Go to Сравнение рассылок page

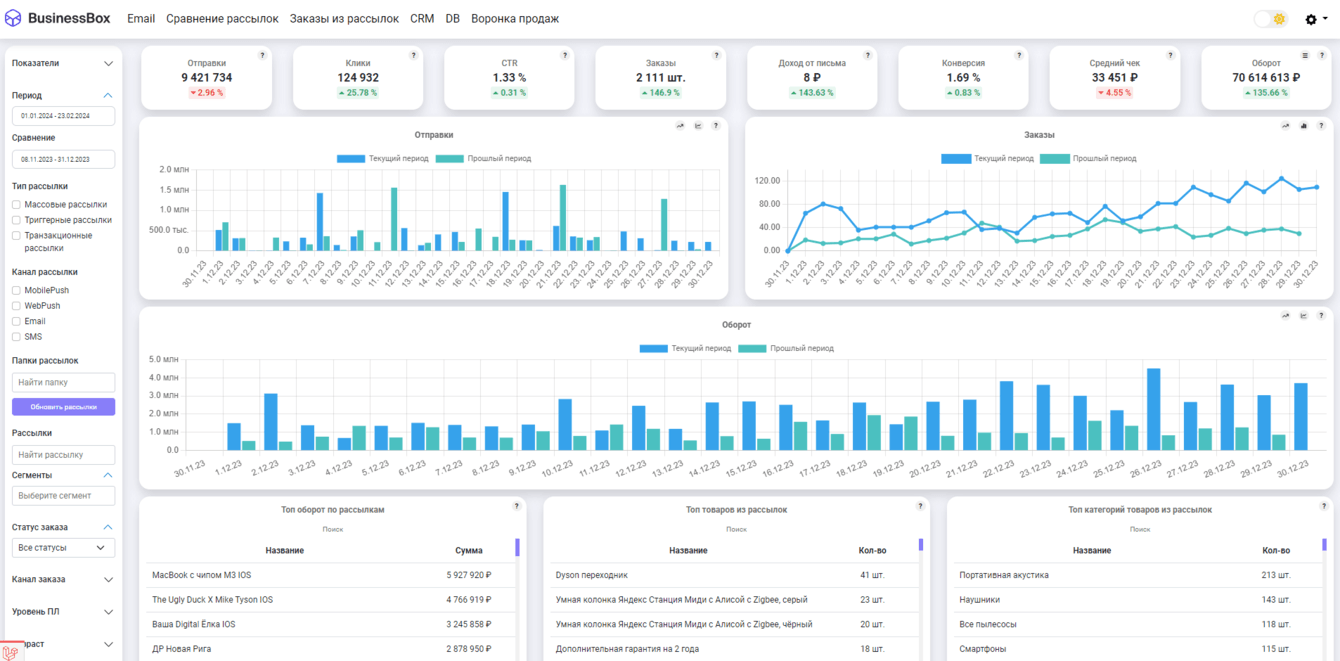tap(222, 19)
